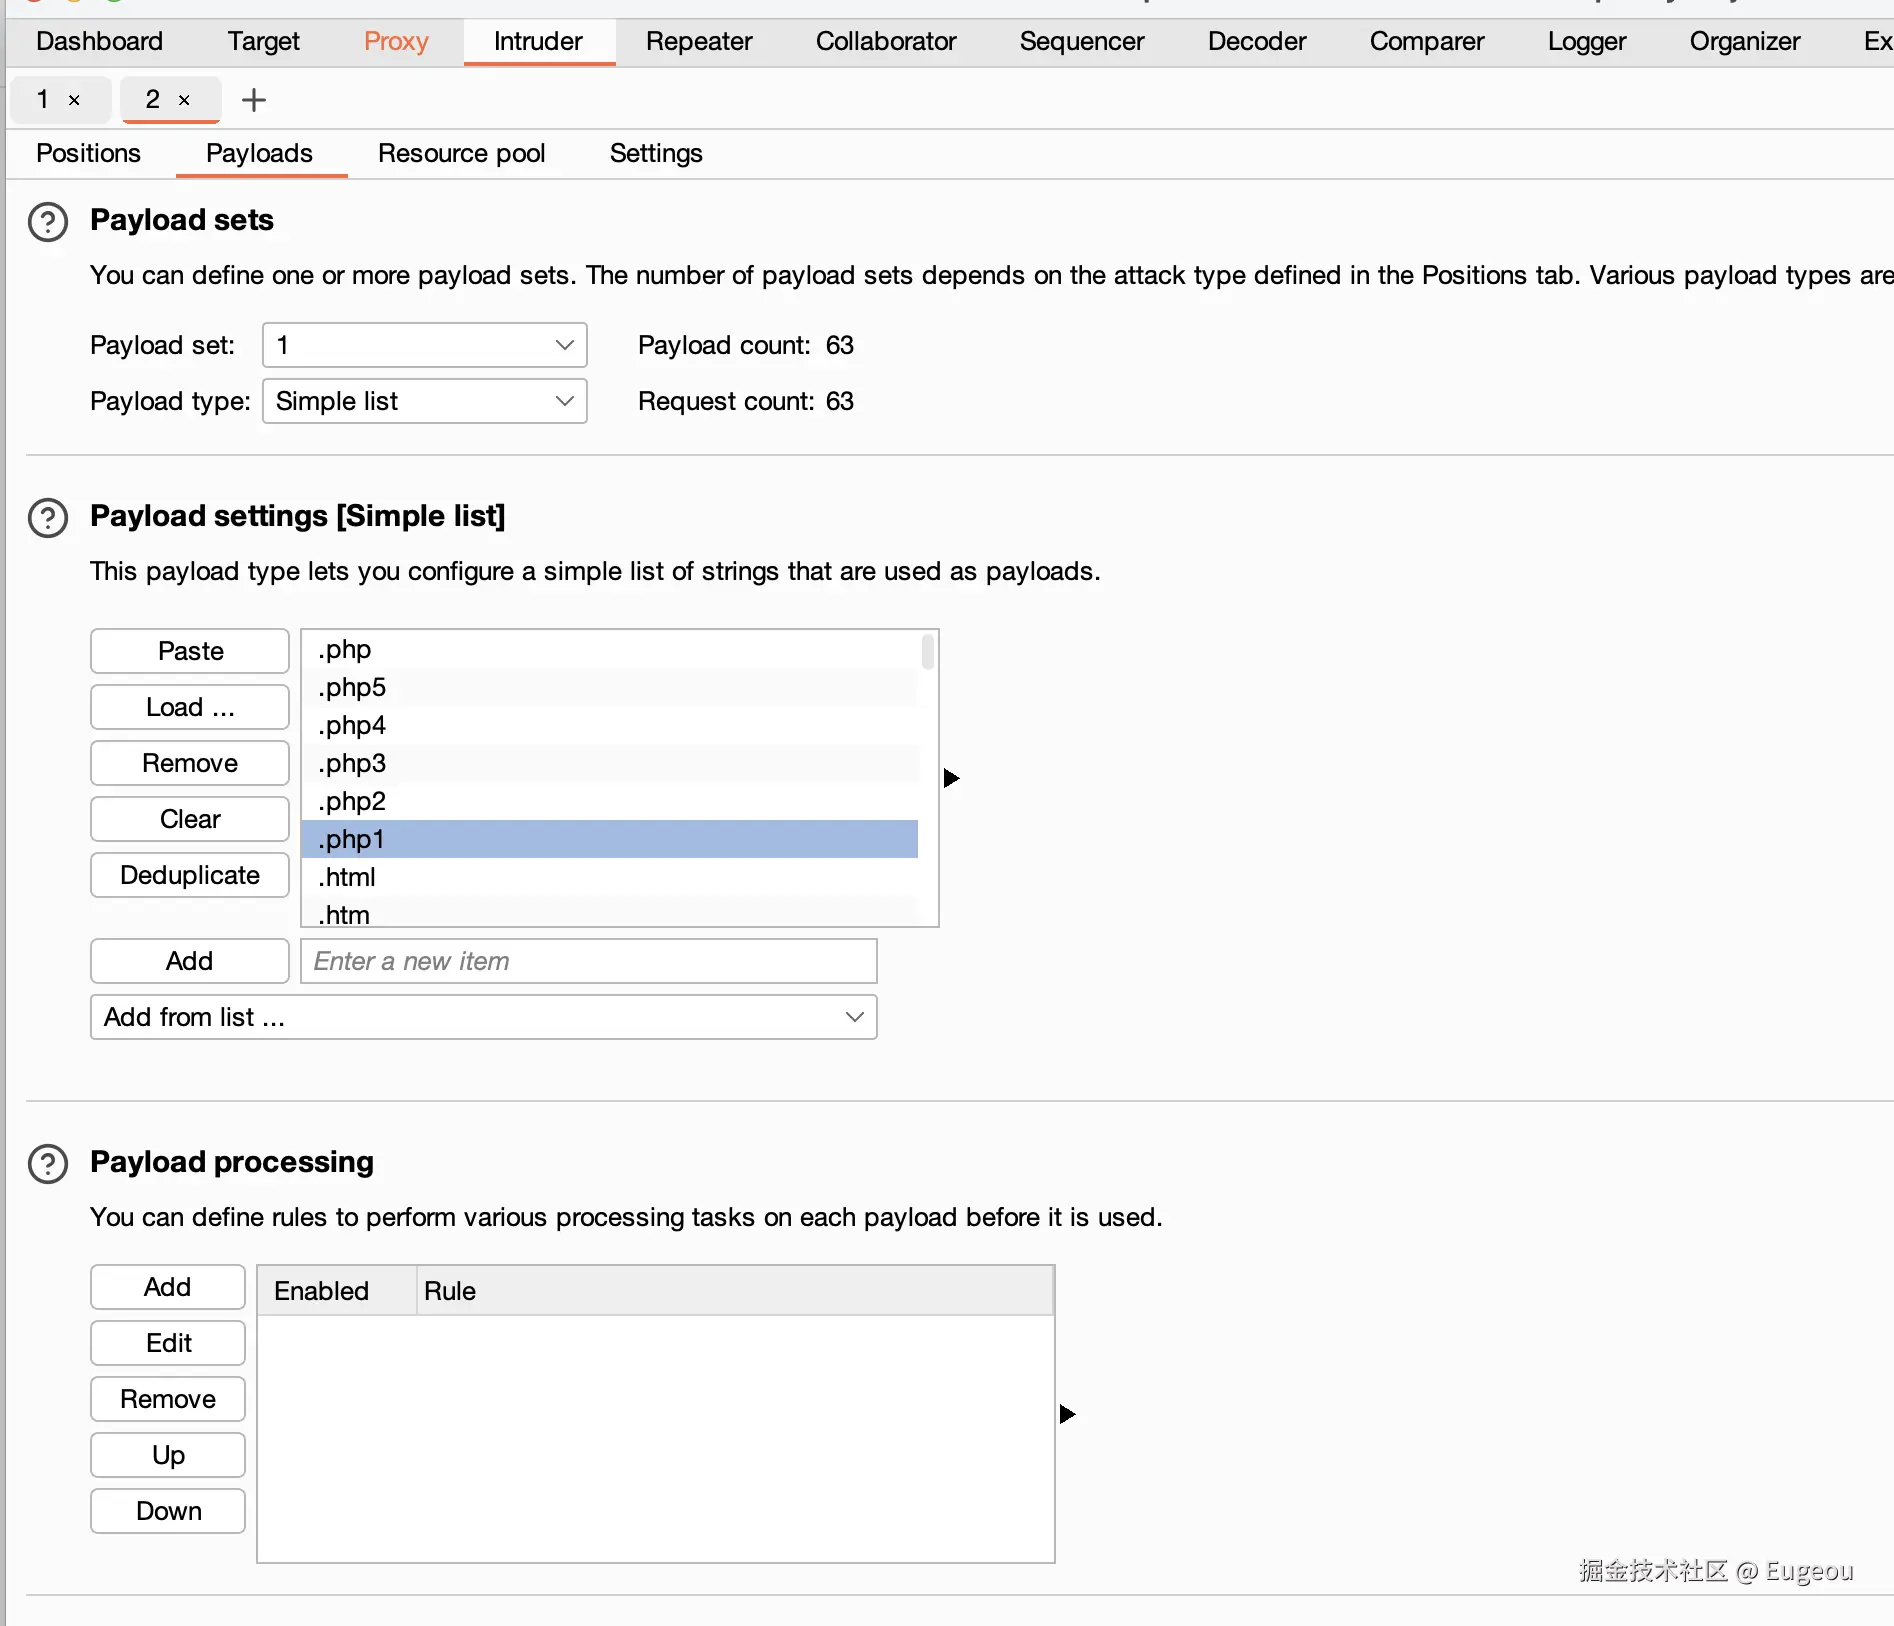Image resolution: width=1894 pixels, height=1626 pixels.
Task: Switch to the Sequencer tab
Action: coord(1082,41)
